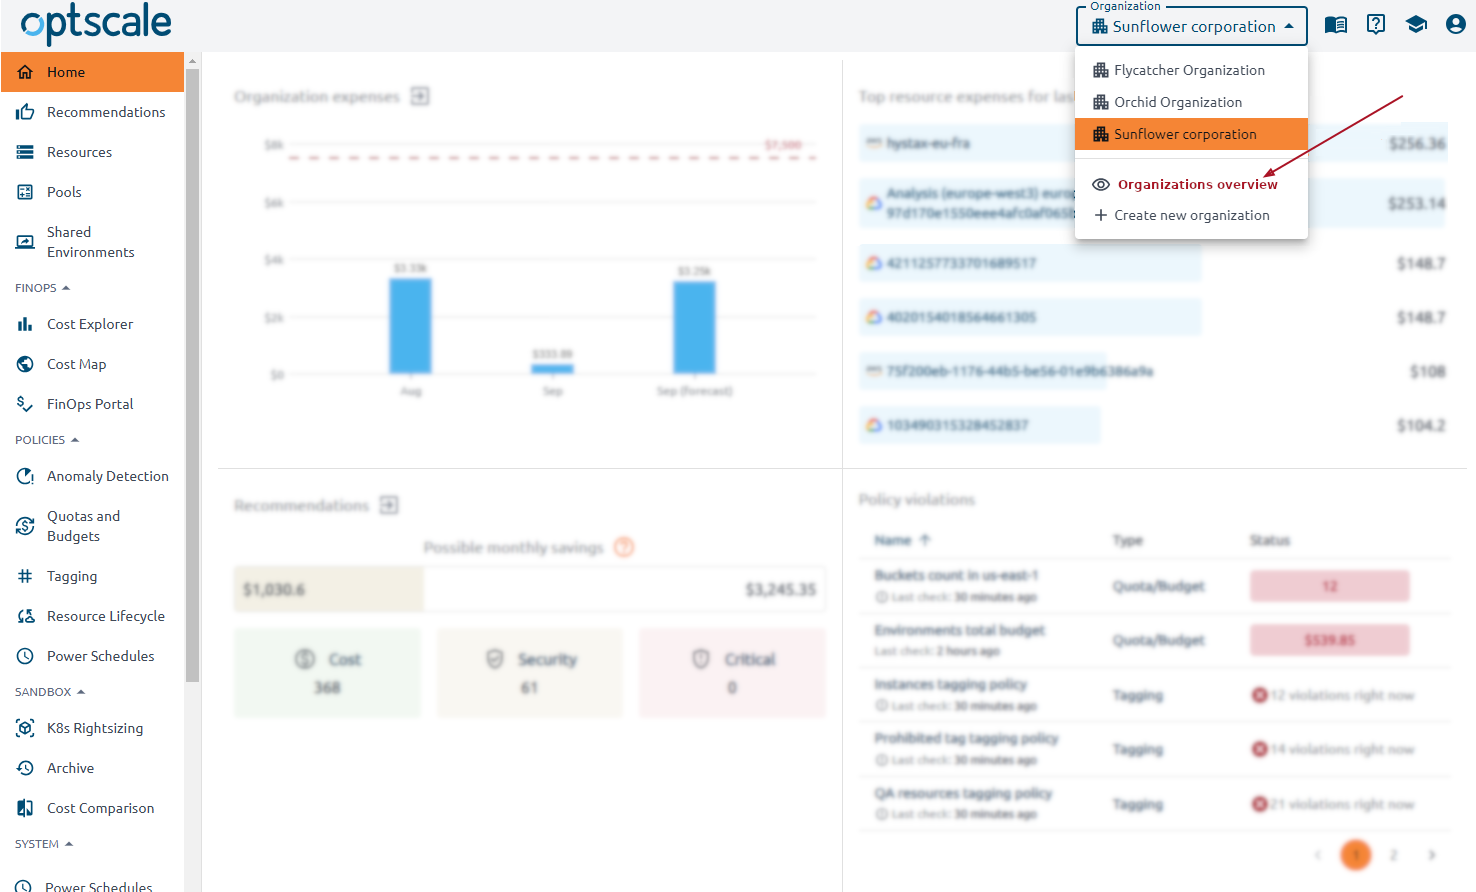The width and height of the screenshot is (1476, 892).
Task: Go to page 1 of policy violations
Action: click(1355, 855)
